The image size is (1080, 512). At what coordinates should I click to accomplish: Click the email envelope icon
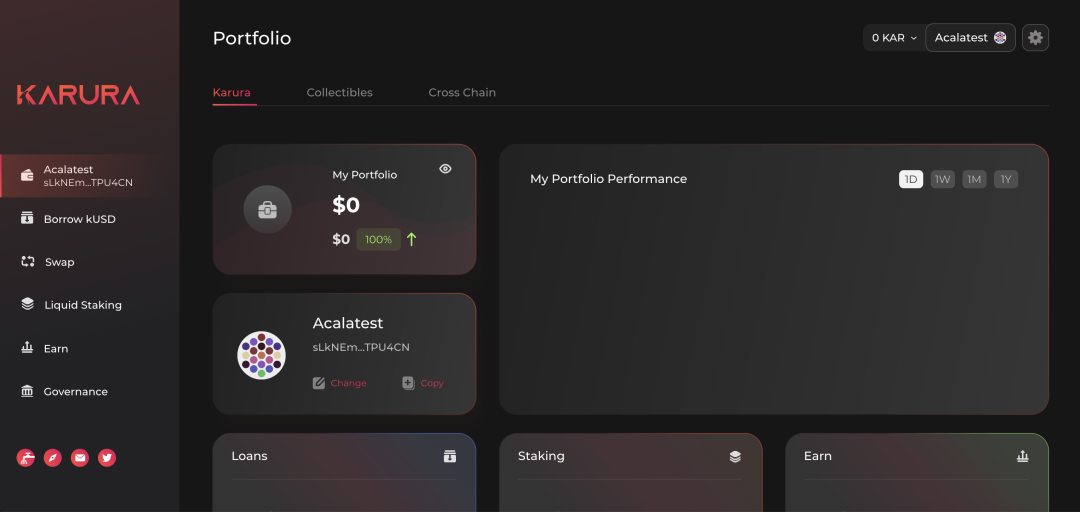pyautogui.click(x=80, y=458)
